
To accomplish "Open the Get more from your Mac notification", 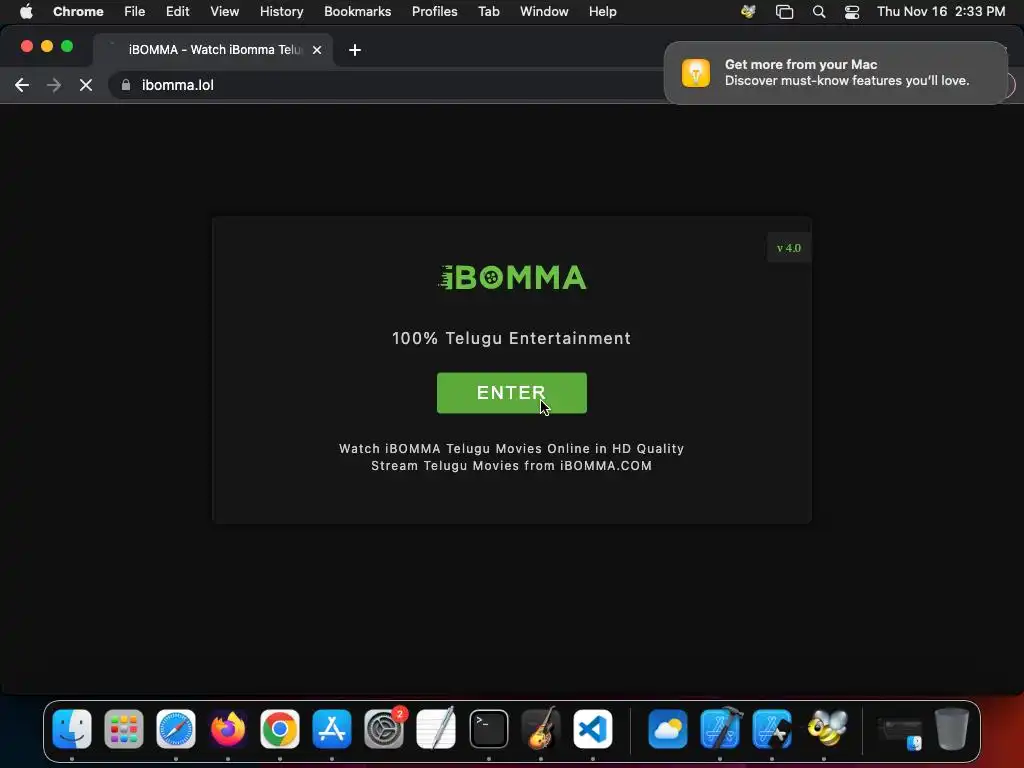I will click(x=836, y=72).
